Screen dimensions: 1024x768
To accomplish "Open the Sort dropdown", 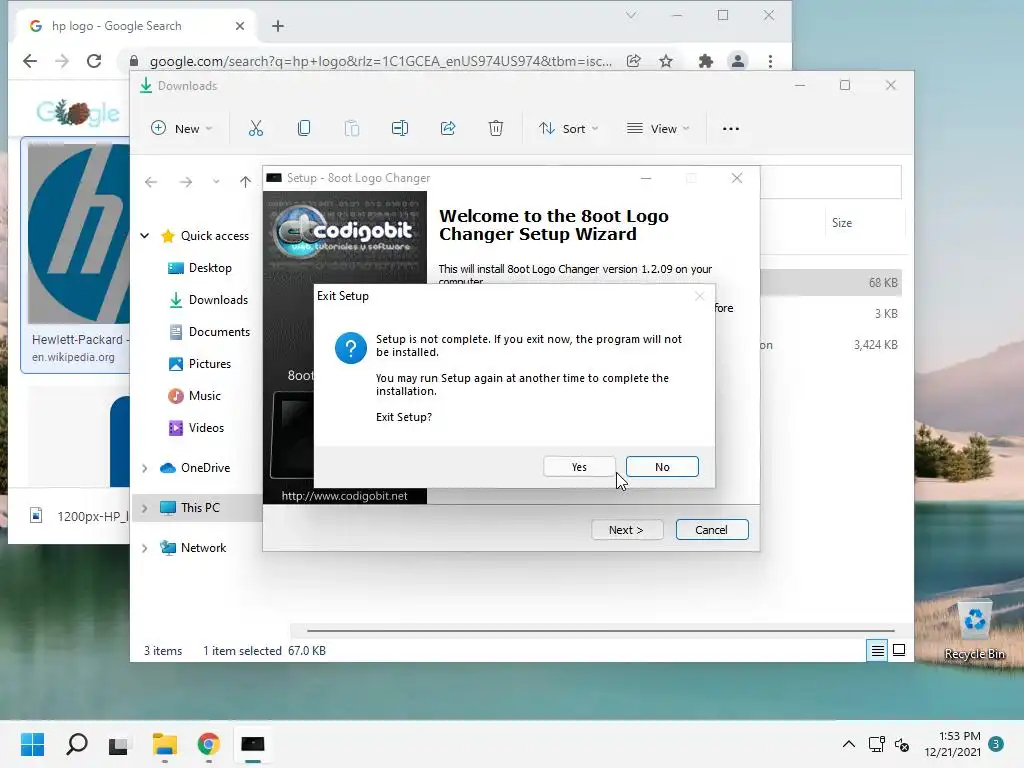I will coord(568,129).
